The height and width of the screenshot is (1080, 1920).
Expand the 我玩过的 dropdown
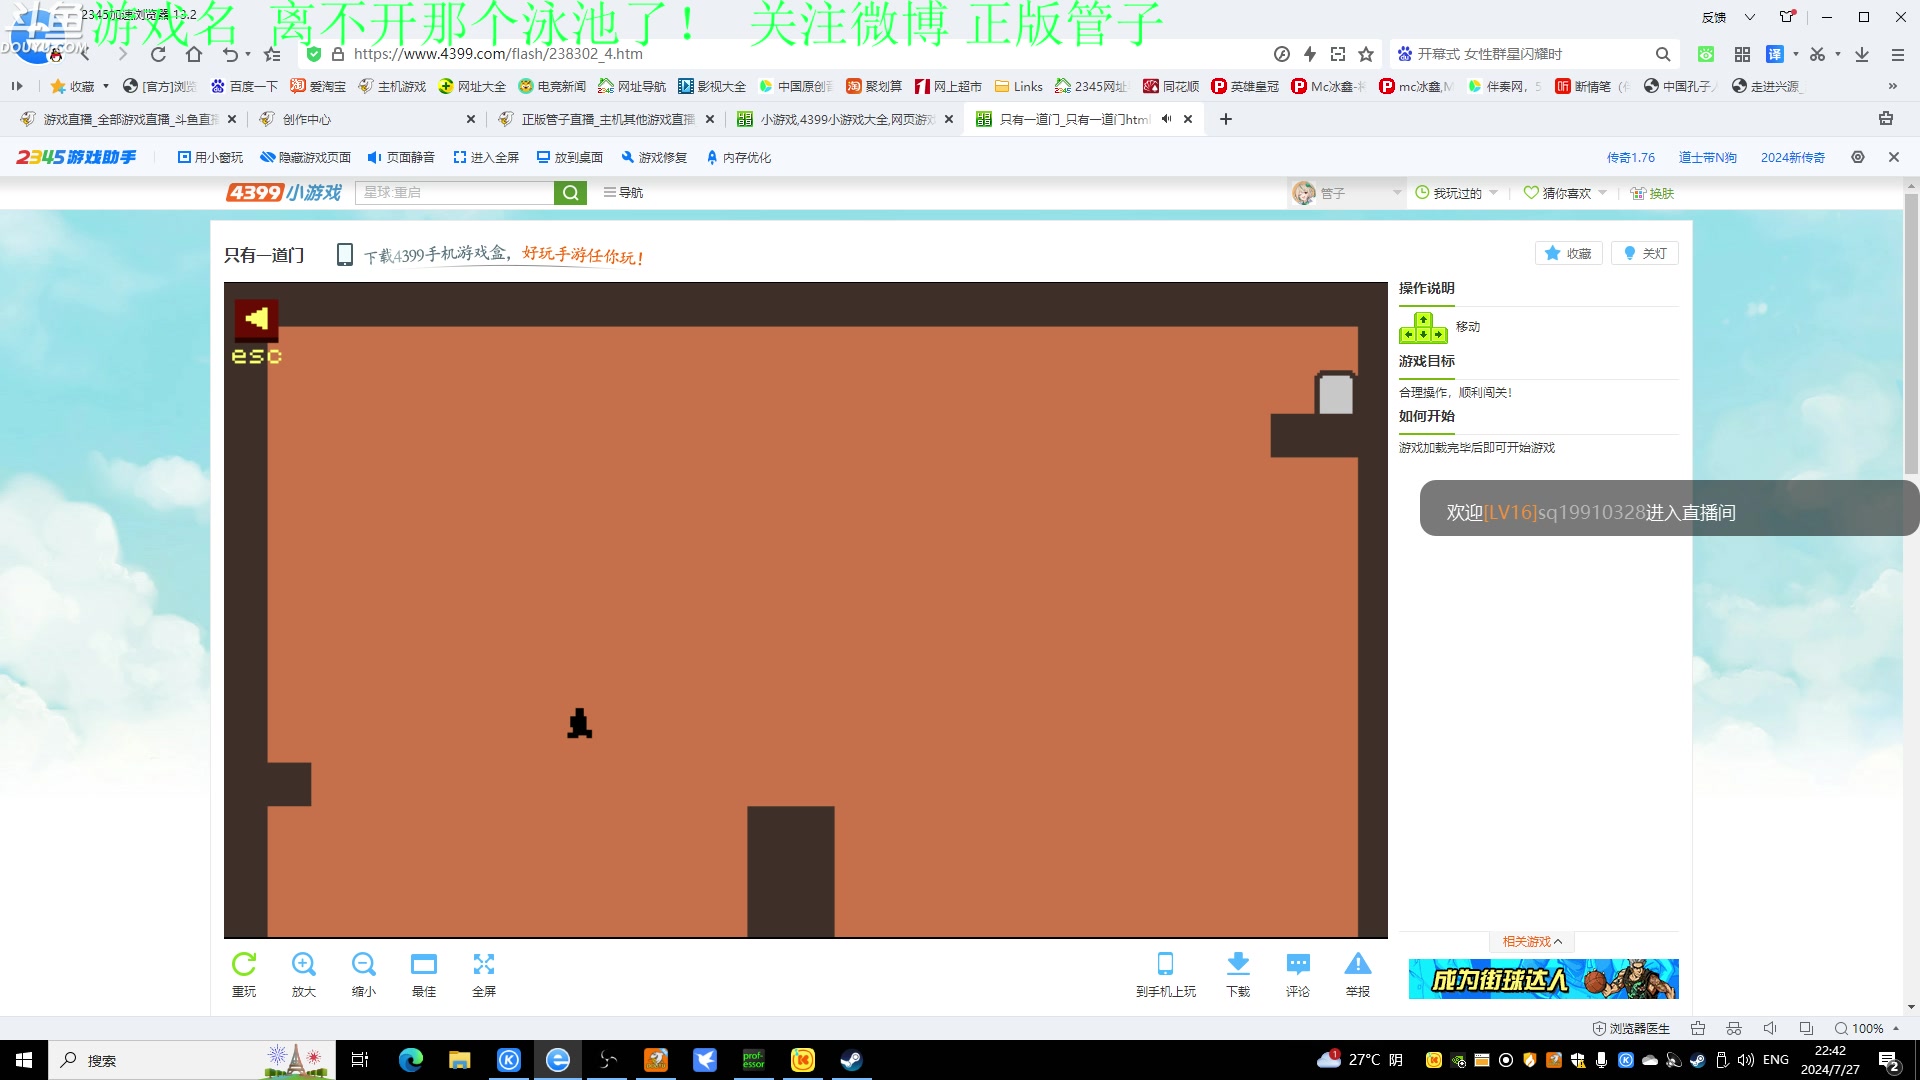tap(1493, 193)
